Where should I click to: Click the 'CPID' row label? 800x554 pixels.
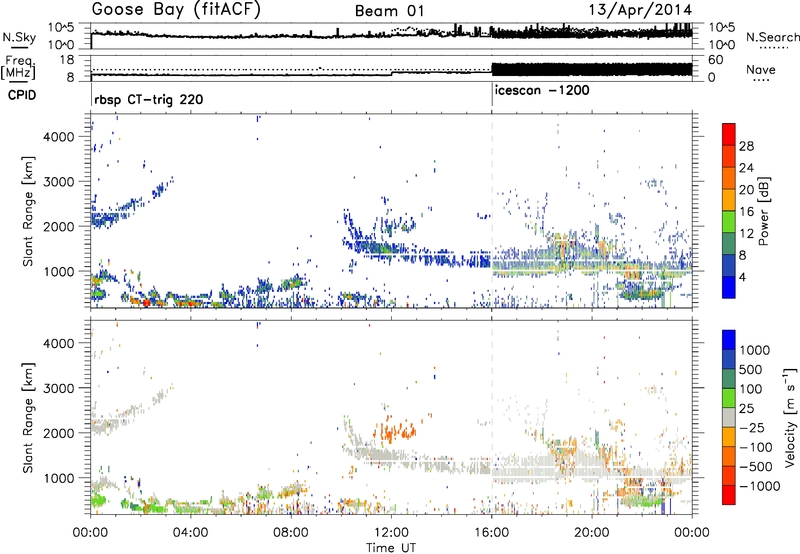point(22,95)
